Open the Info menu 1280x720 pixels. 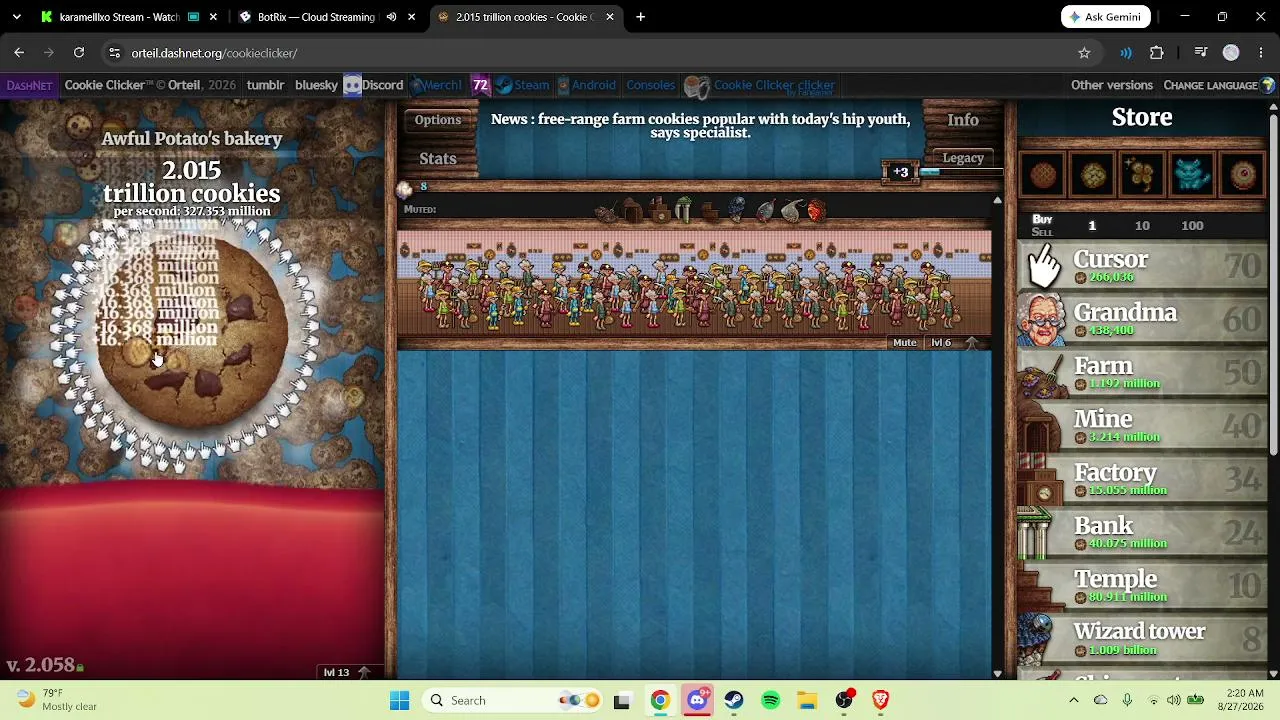click(x=963, y=120)
